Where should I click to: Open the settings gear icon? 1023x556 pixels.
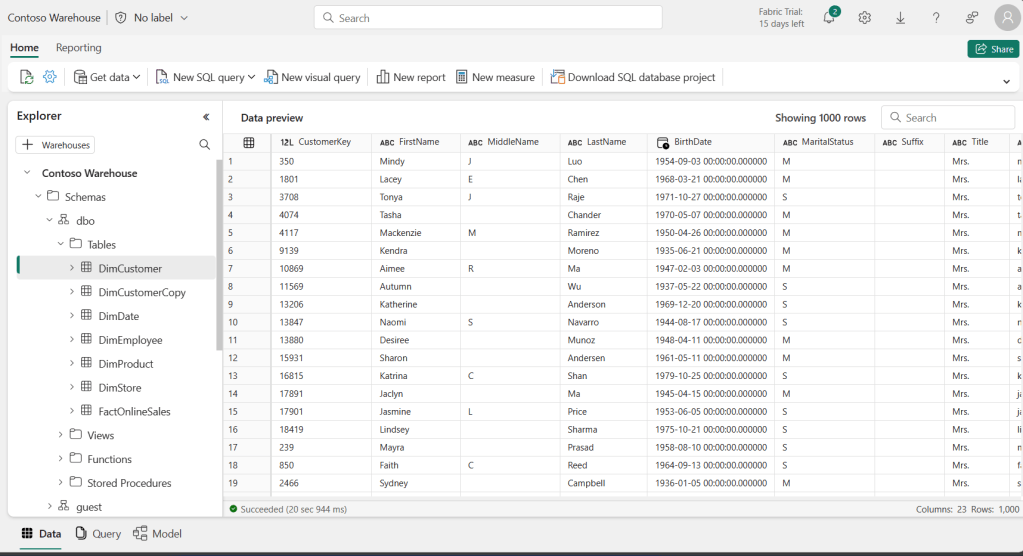[865, 18]
